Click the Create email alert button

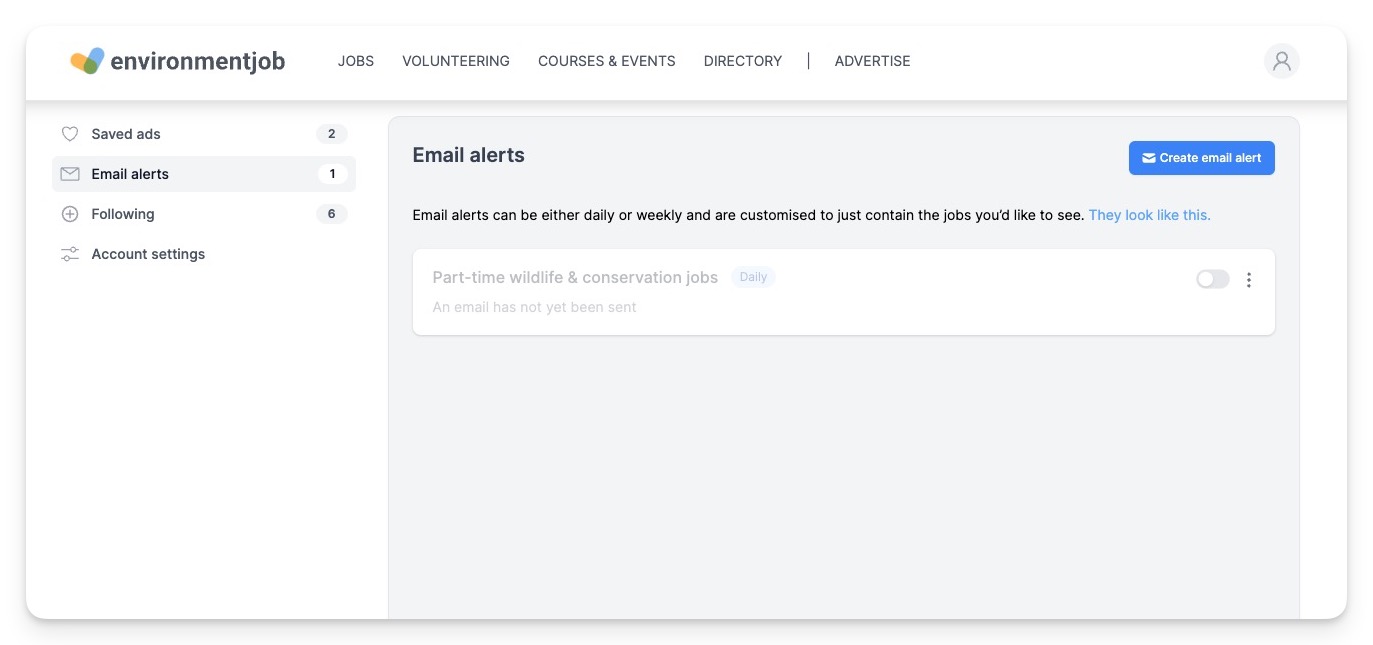[1202, 158]
